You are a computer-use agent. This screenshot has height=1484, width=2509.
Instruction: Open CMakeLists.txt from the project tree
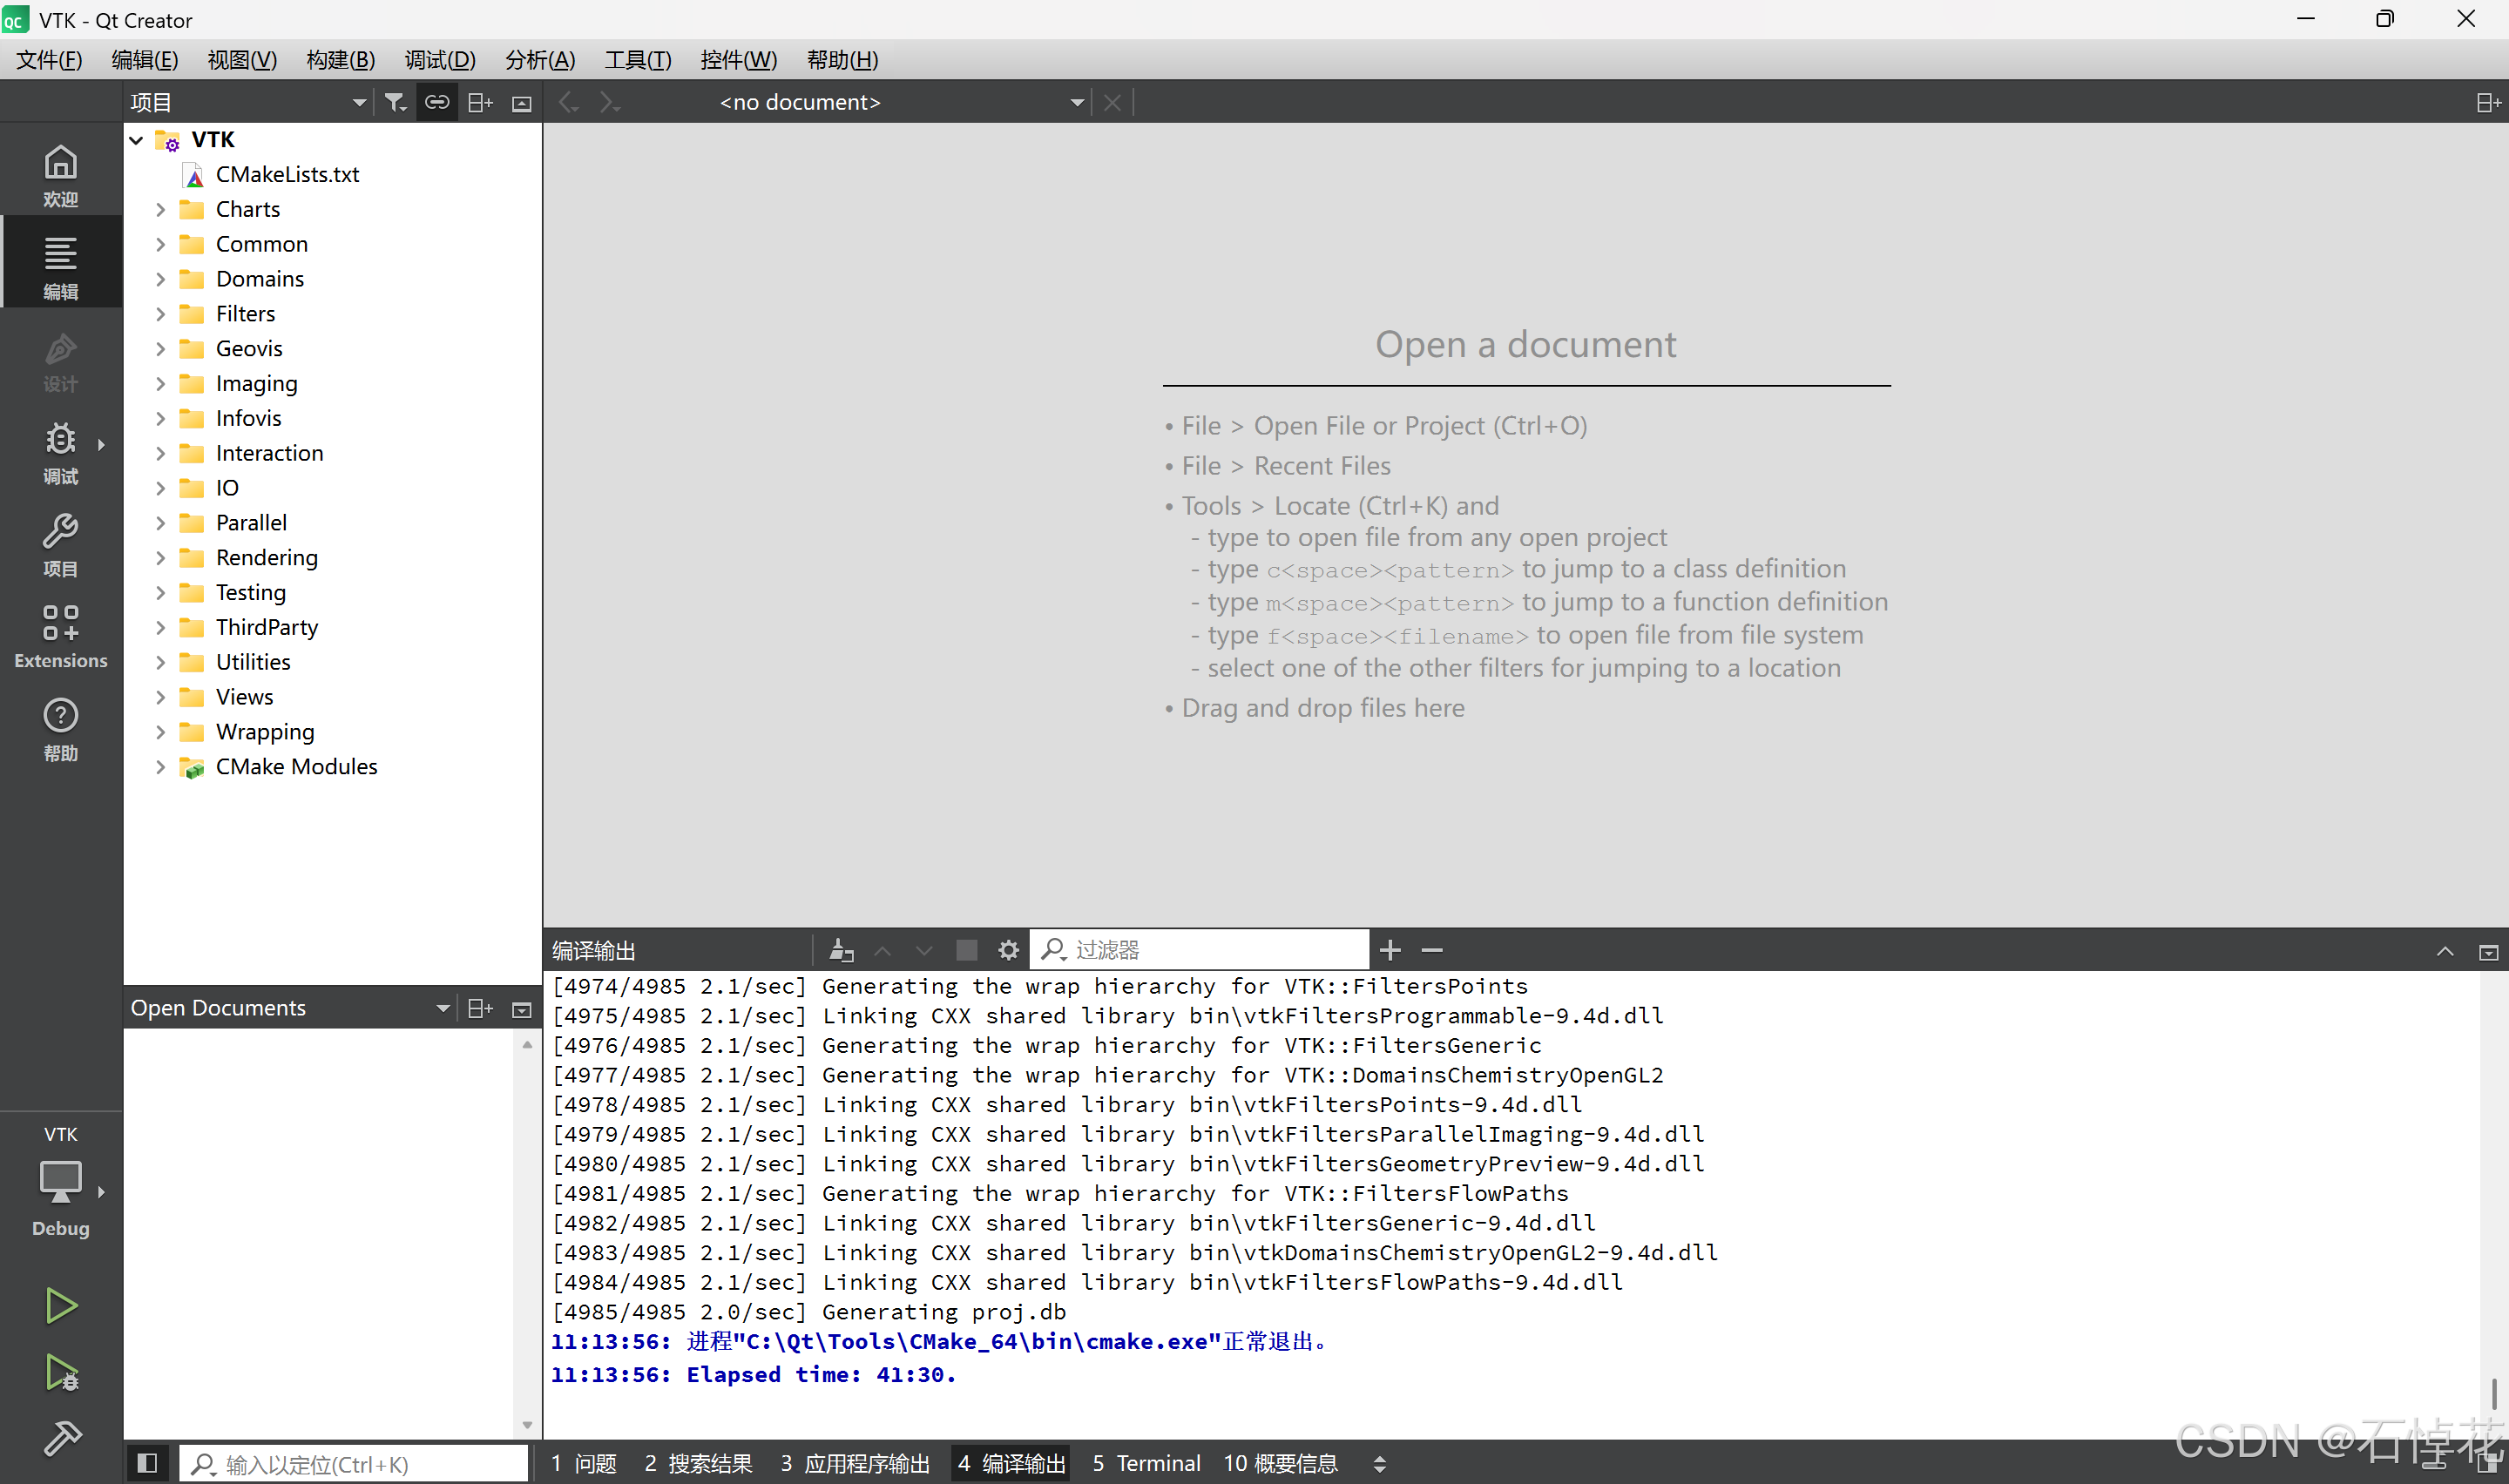click(287, 174)
